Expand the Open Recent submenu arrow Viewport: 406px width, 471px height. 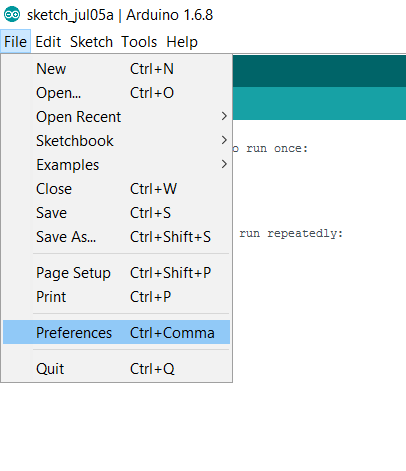pos(224,116)
